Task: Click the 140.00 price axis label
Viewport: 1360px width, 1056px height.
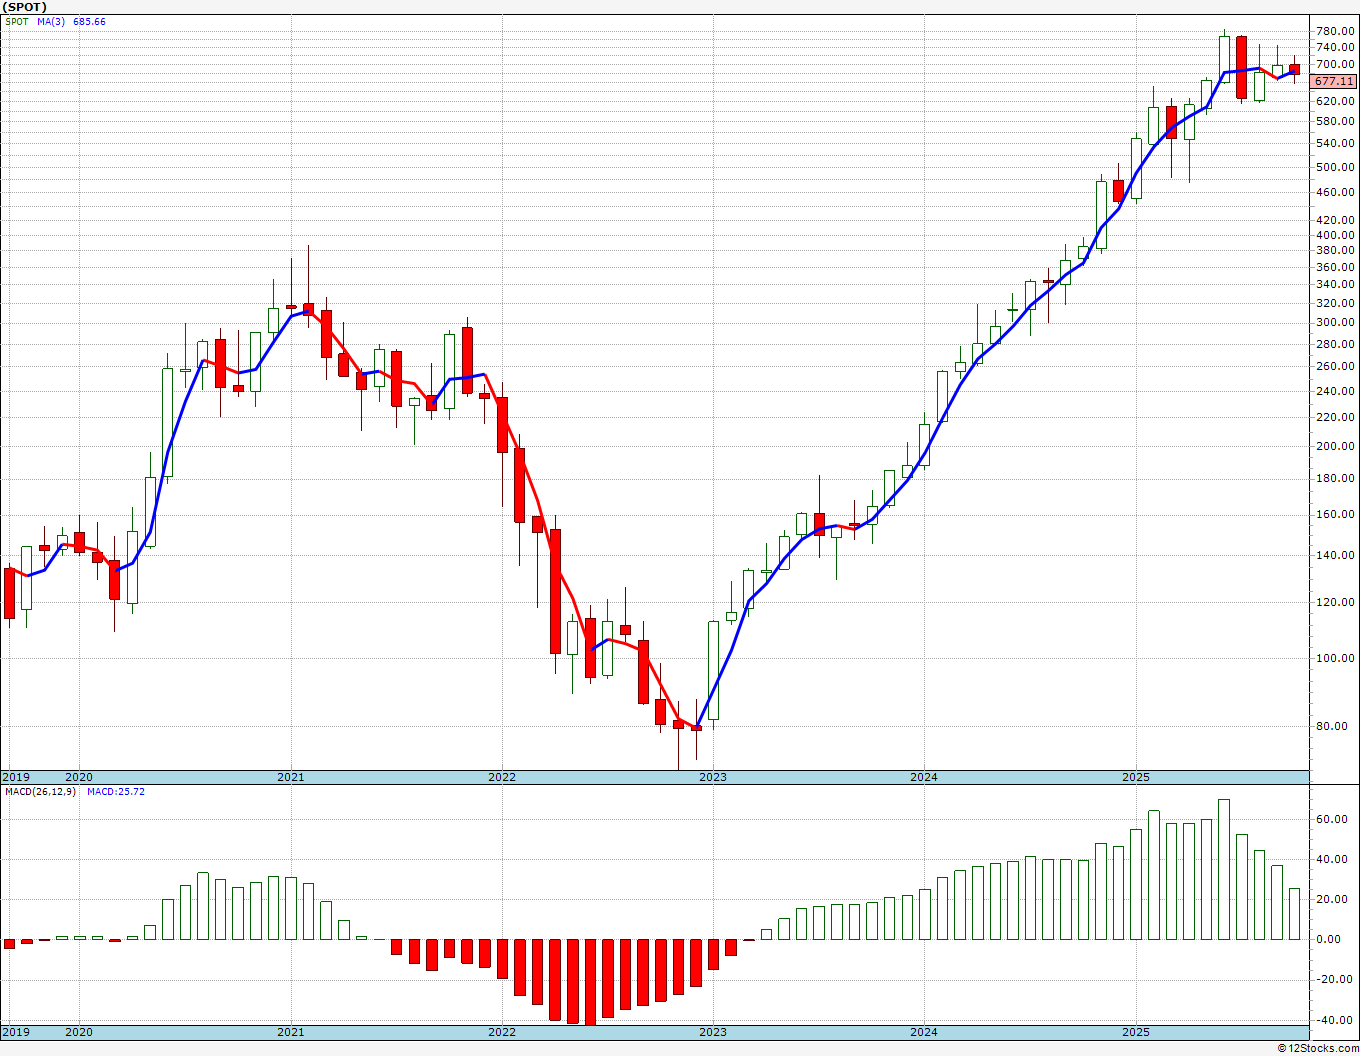Action: (1335, 555)
